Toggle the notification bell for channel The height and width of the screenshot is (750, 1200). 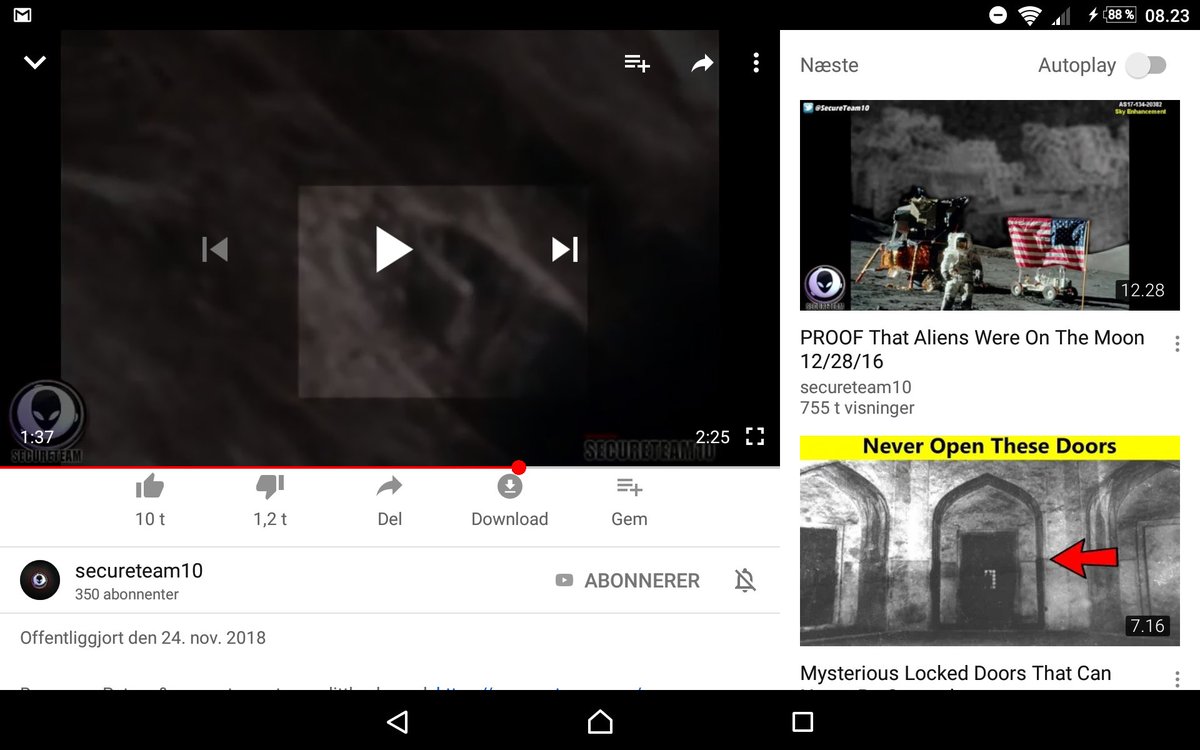click(745, 580)
